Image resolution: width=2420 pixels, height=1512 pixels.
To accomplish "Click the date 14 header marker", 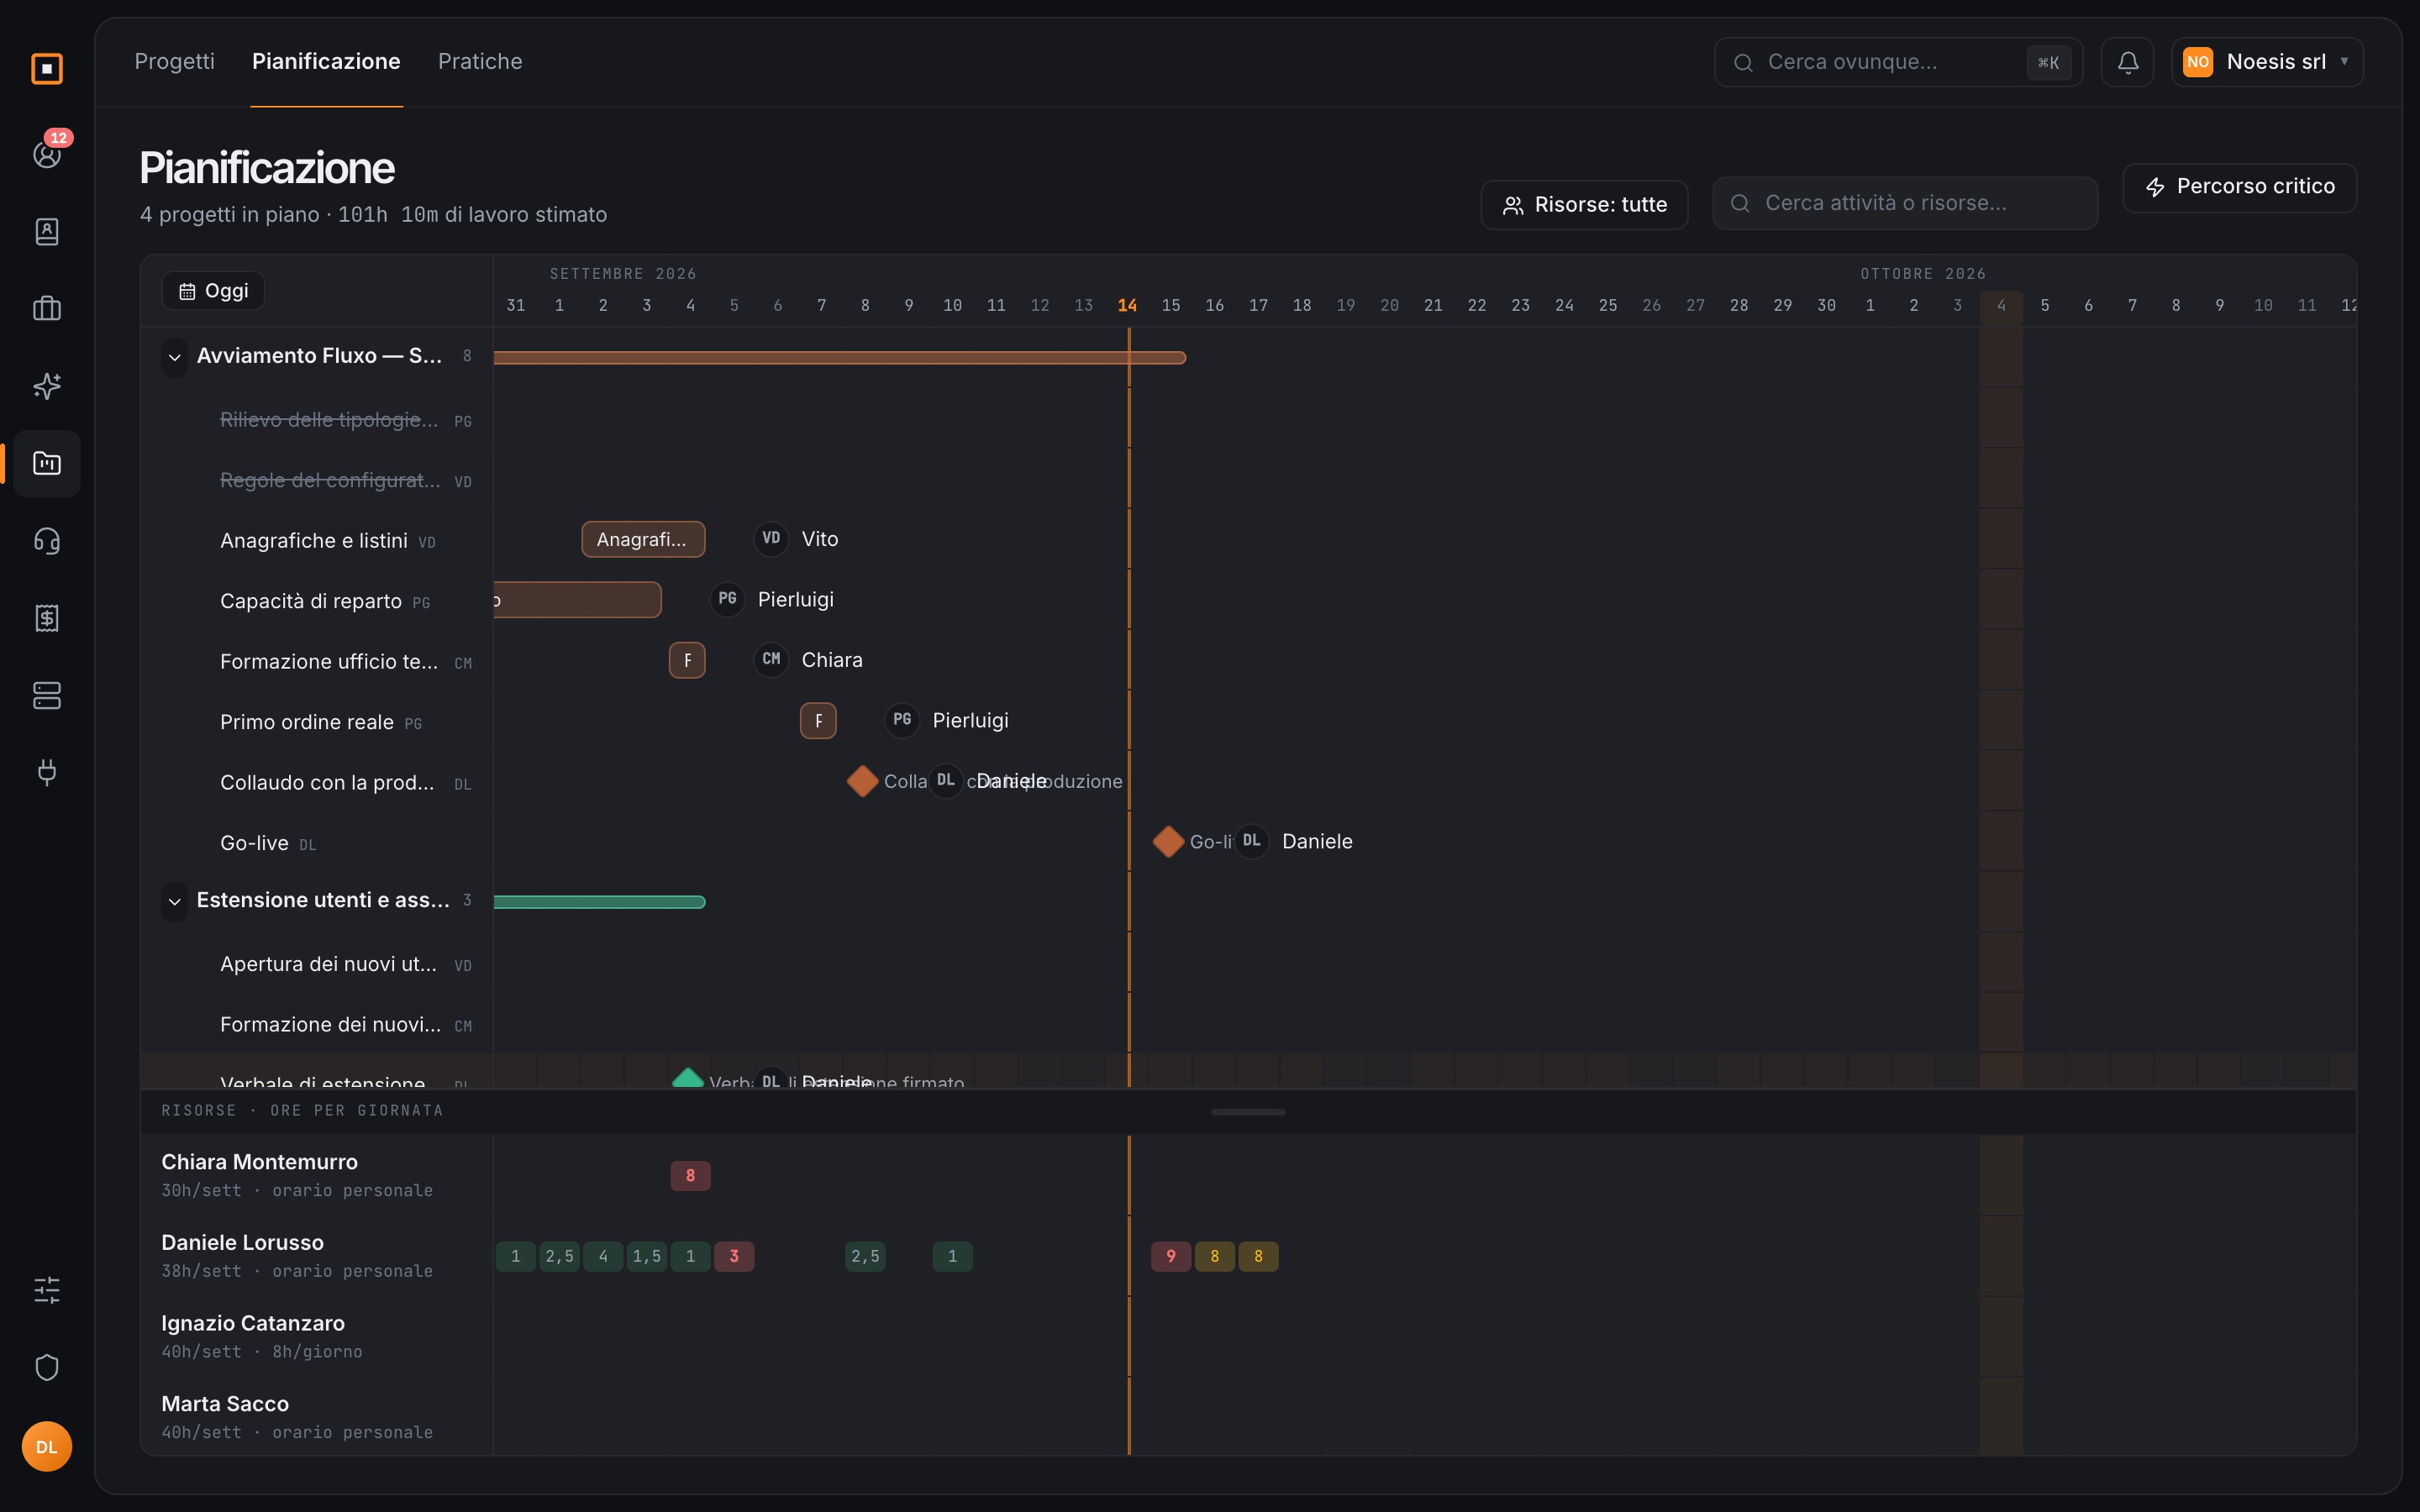I will tap(1127, 306).
